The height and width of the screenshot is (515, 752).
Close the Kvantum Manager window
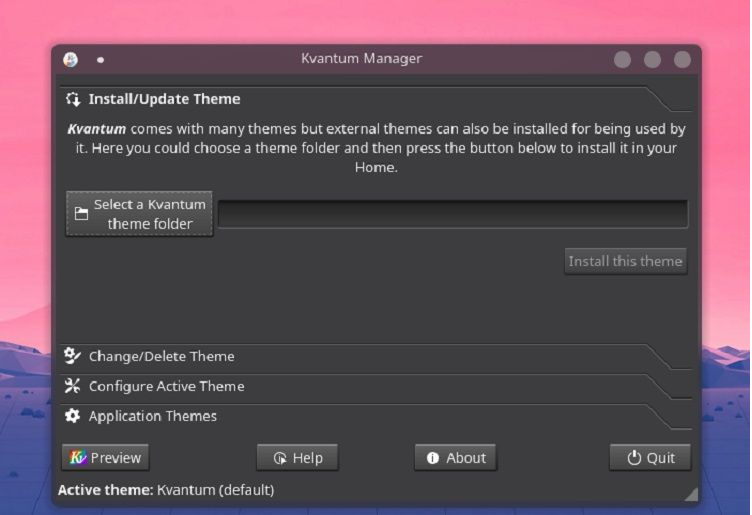click(682, 60)
